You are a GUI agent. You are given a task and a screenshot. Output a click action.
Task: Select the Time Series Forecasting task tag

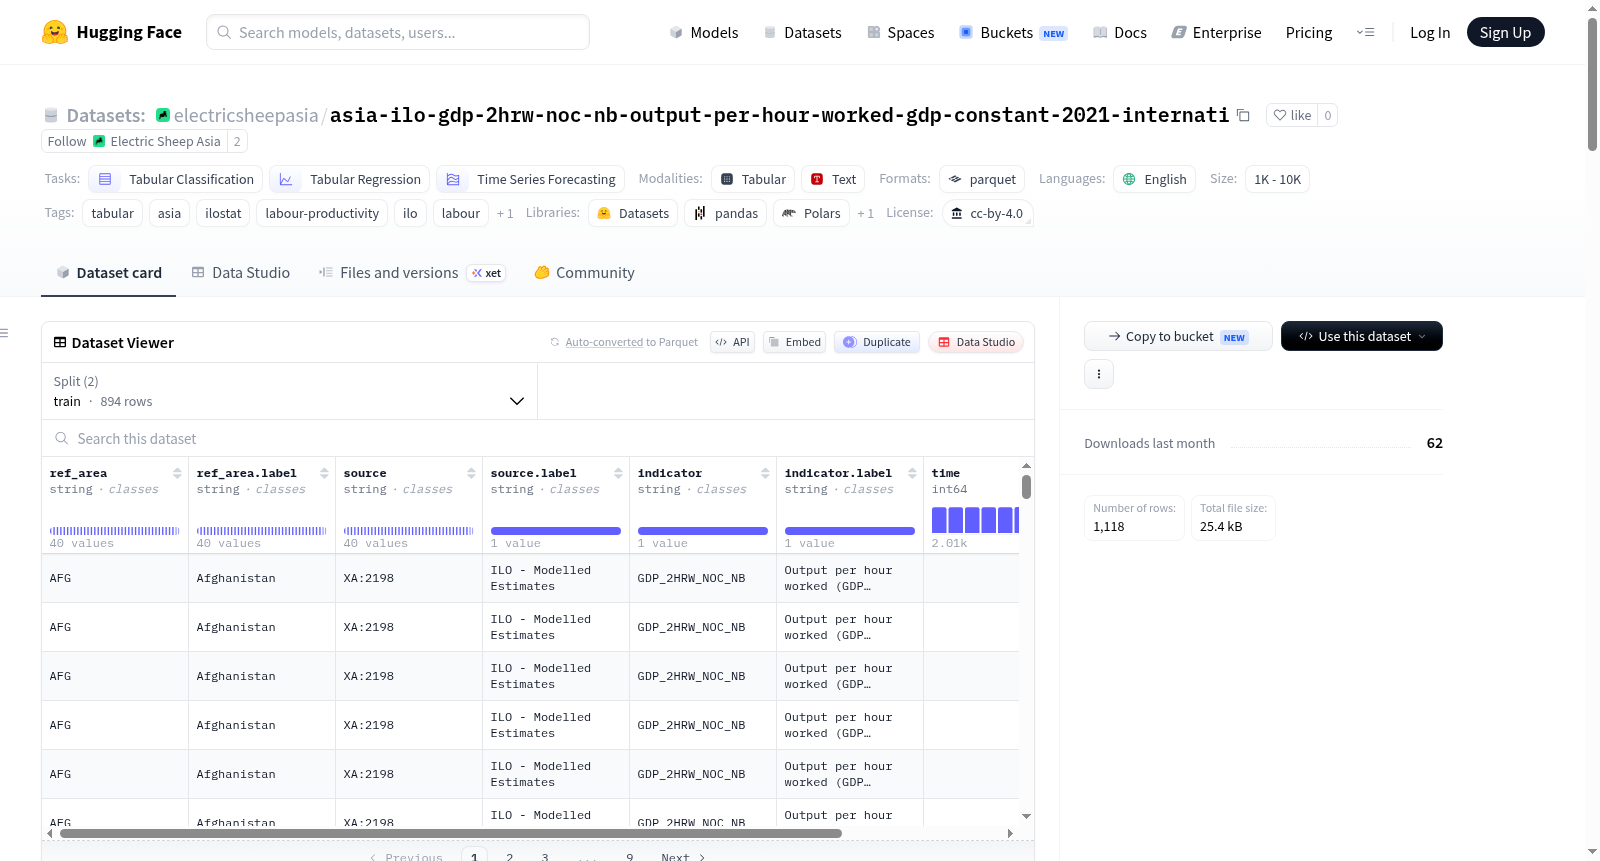tap(531, 179)
